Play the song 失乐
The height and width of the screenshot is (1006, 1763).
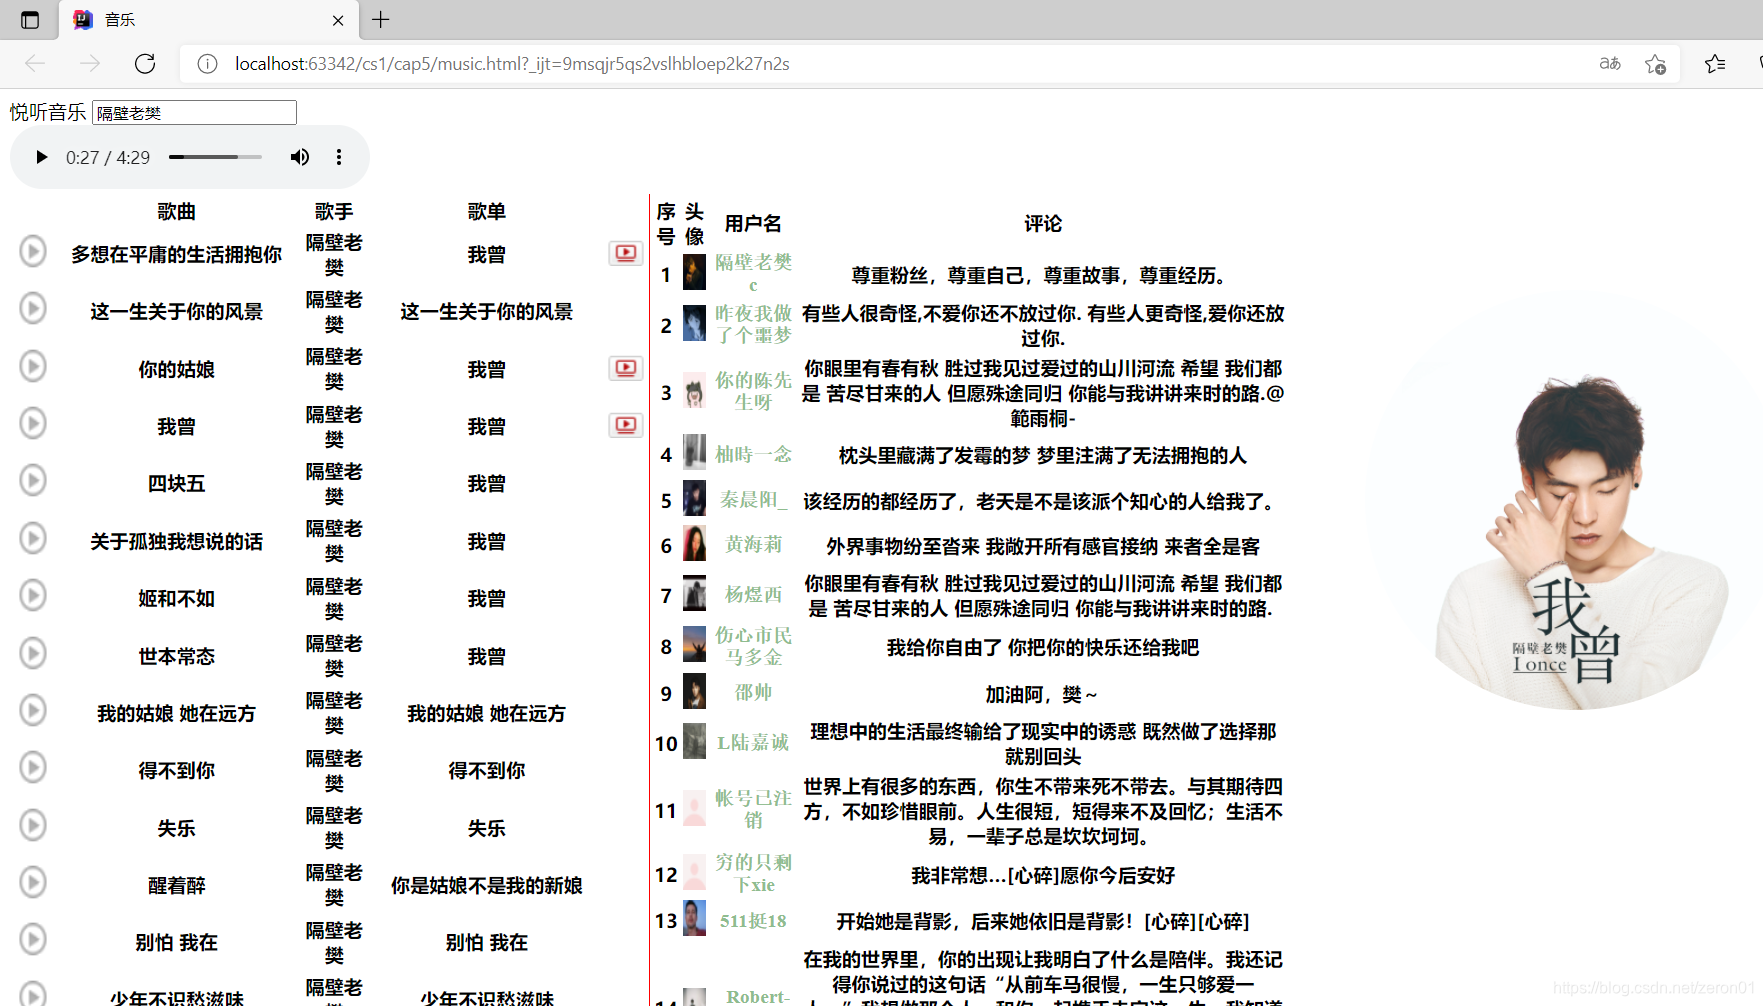tap(33, 825)
